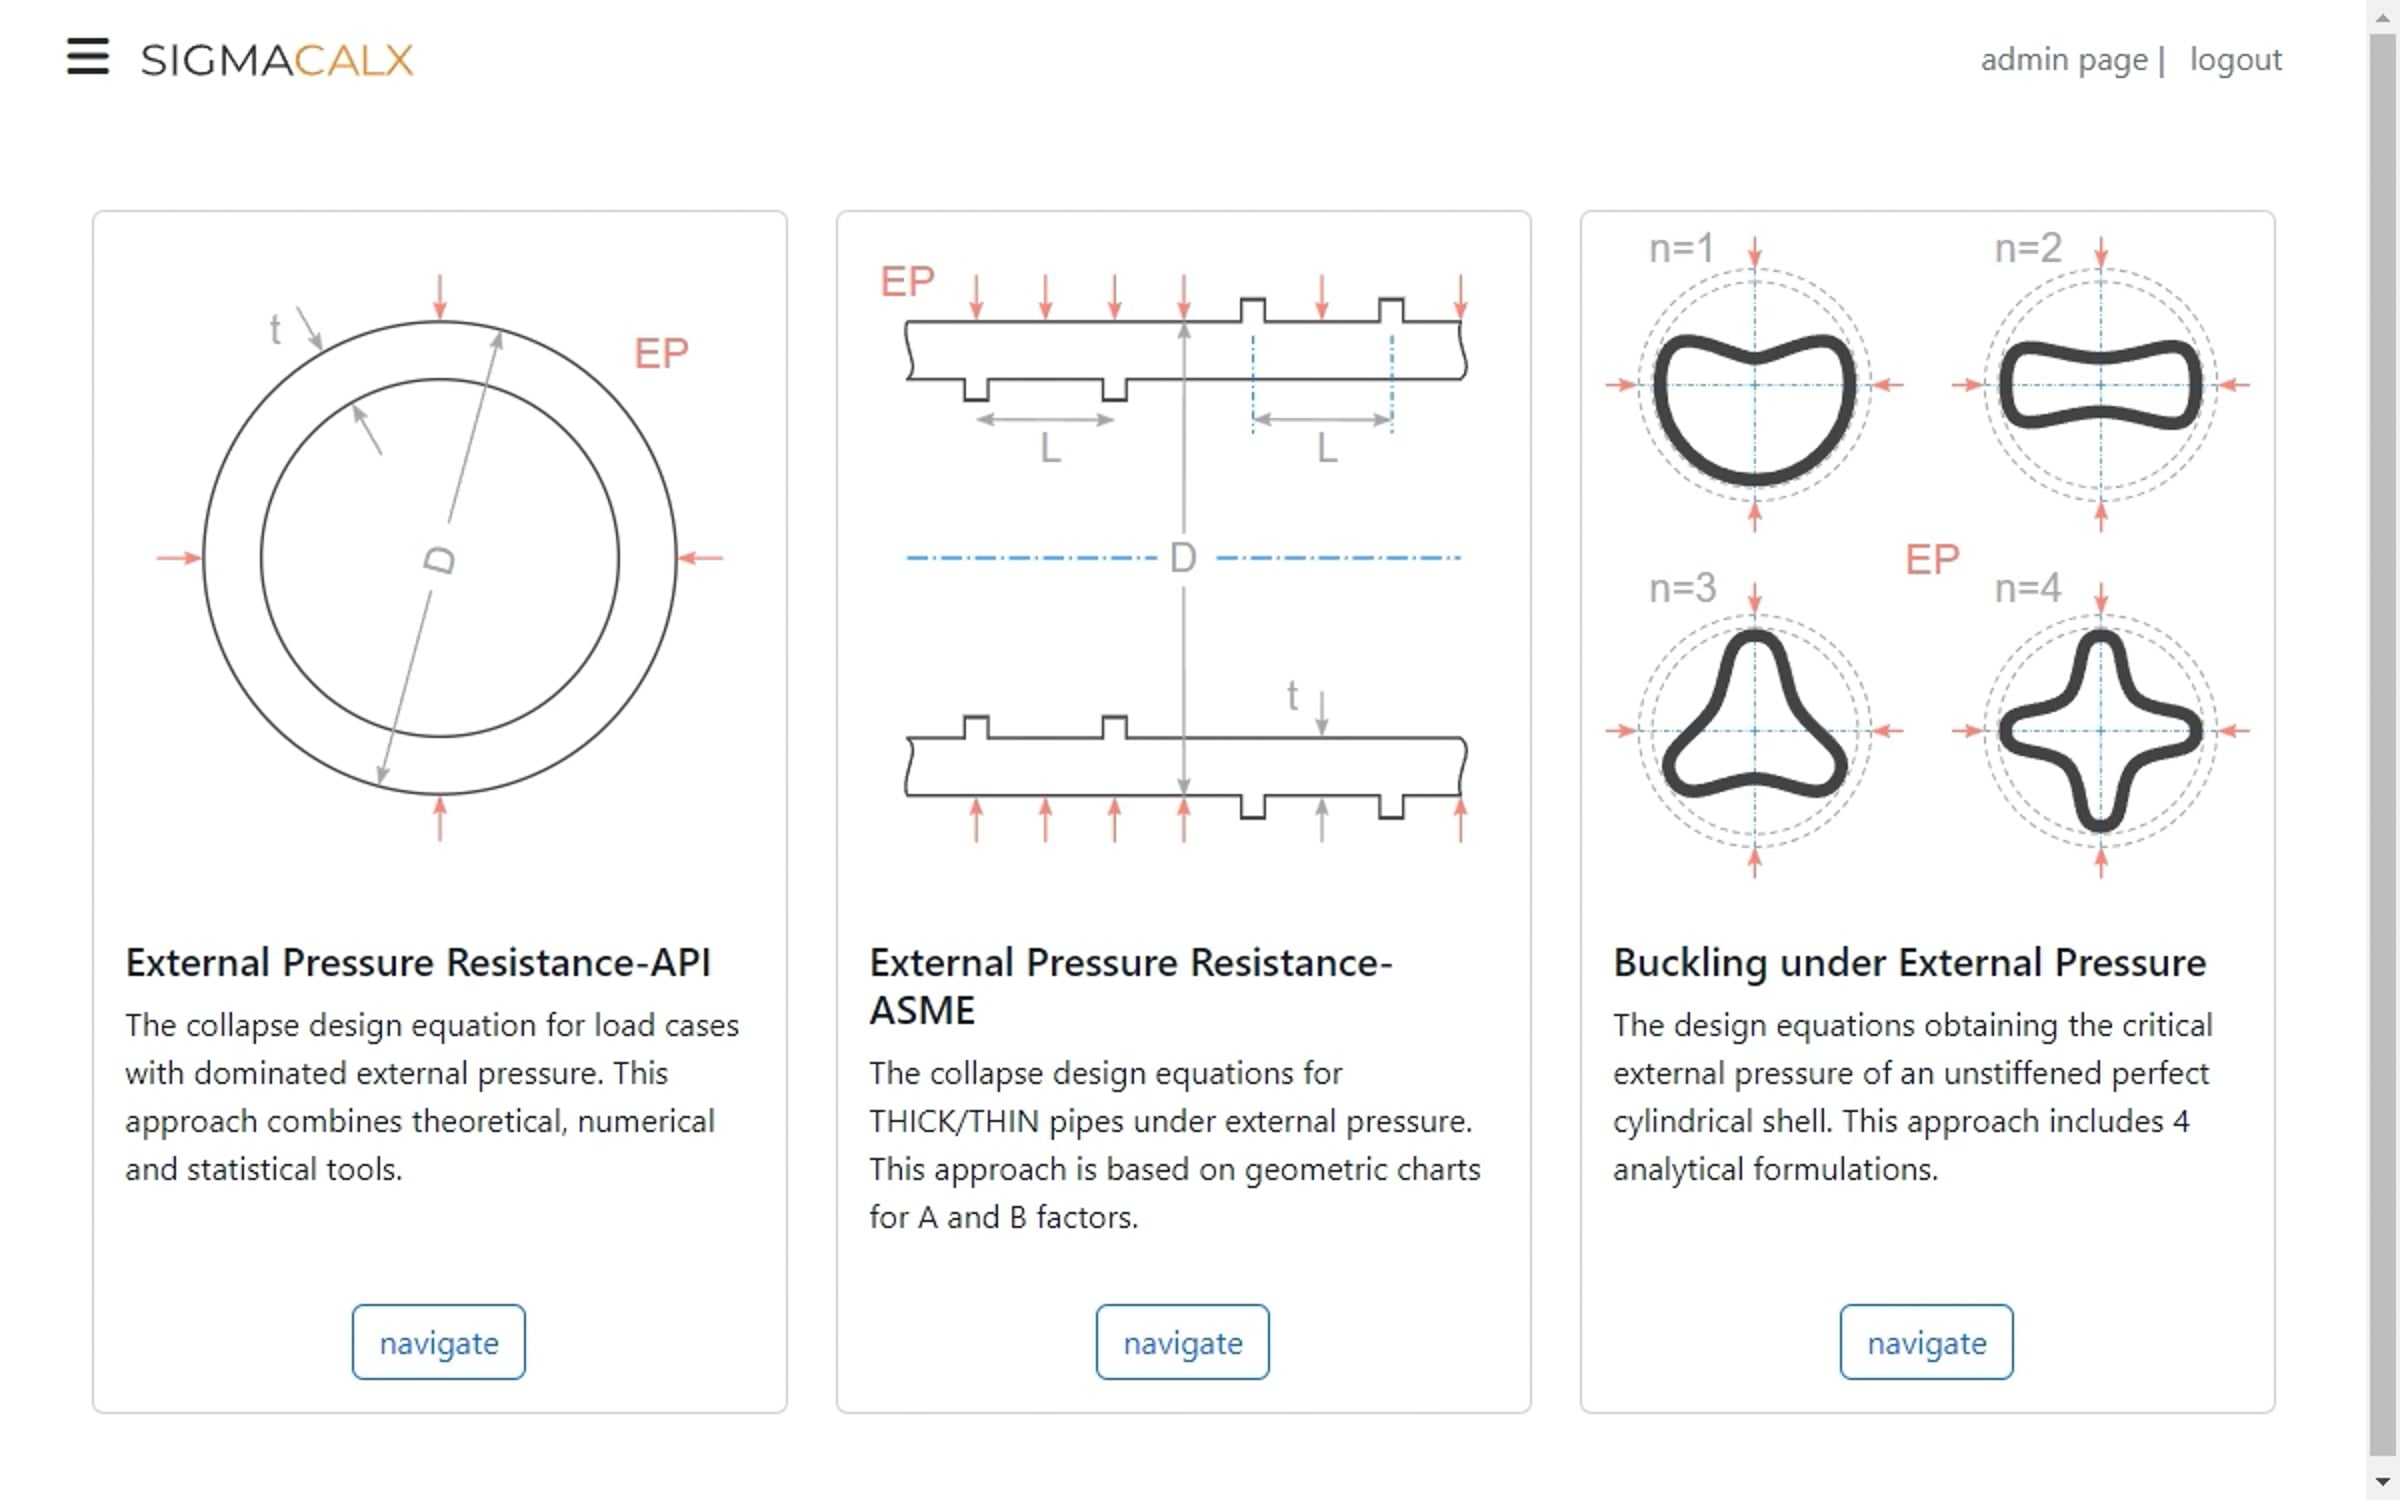Open the admin page link
The width and height of the screenshot is (2400, 1500).
coord(2064,60)
